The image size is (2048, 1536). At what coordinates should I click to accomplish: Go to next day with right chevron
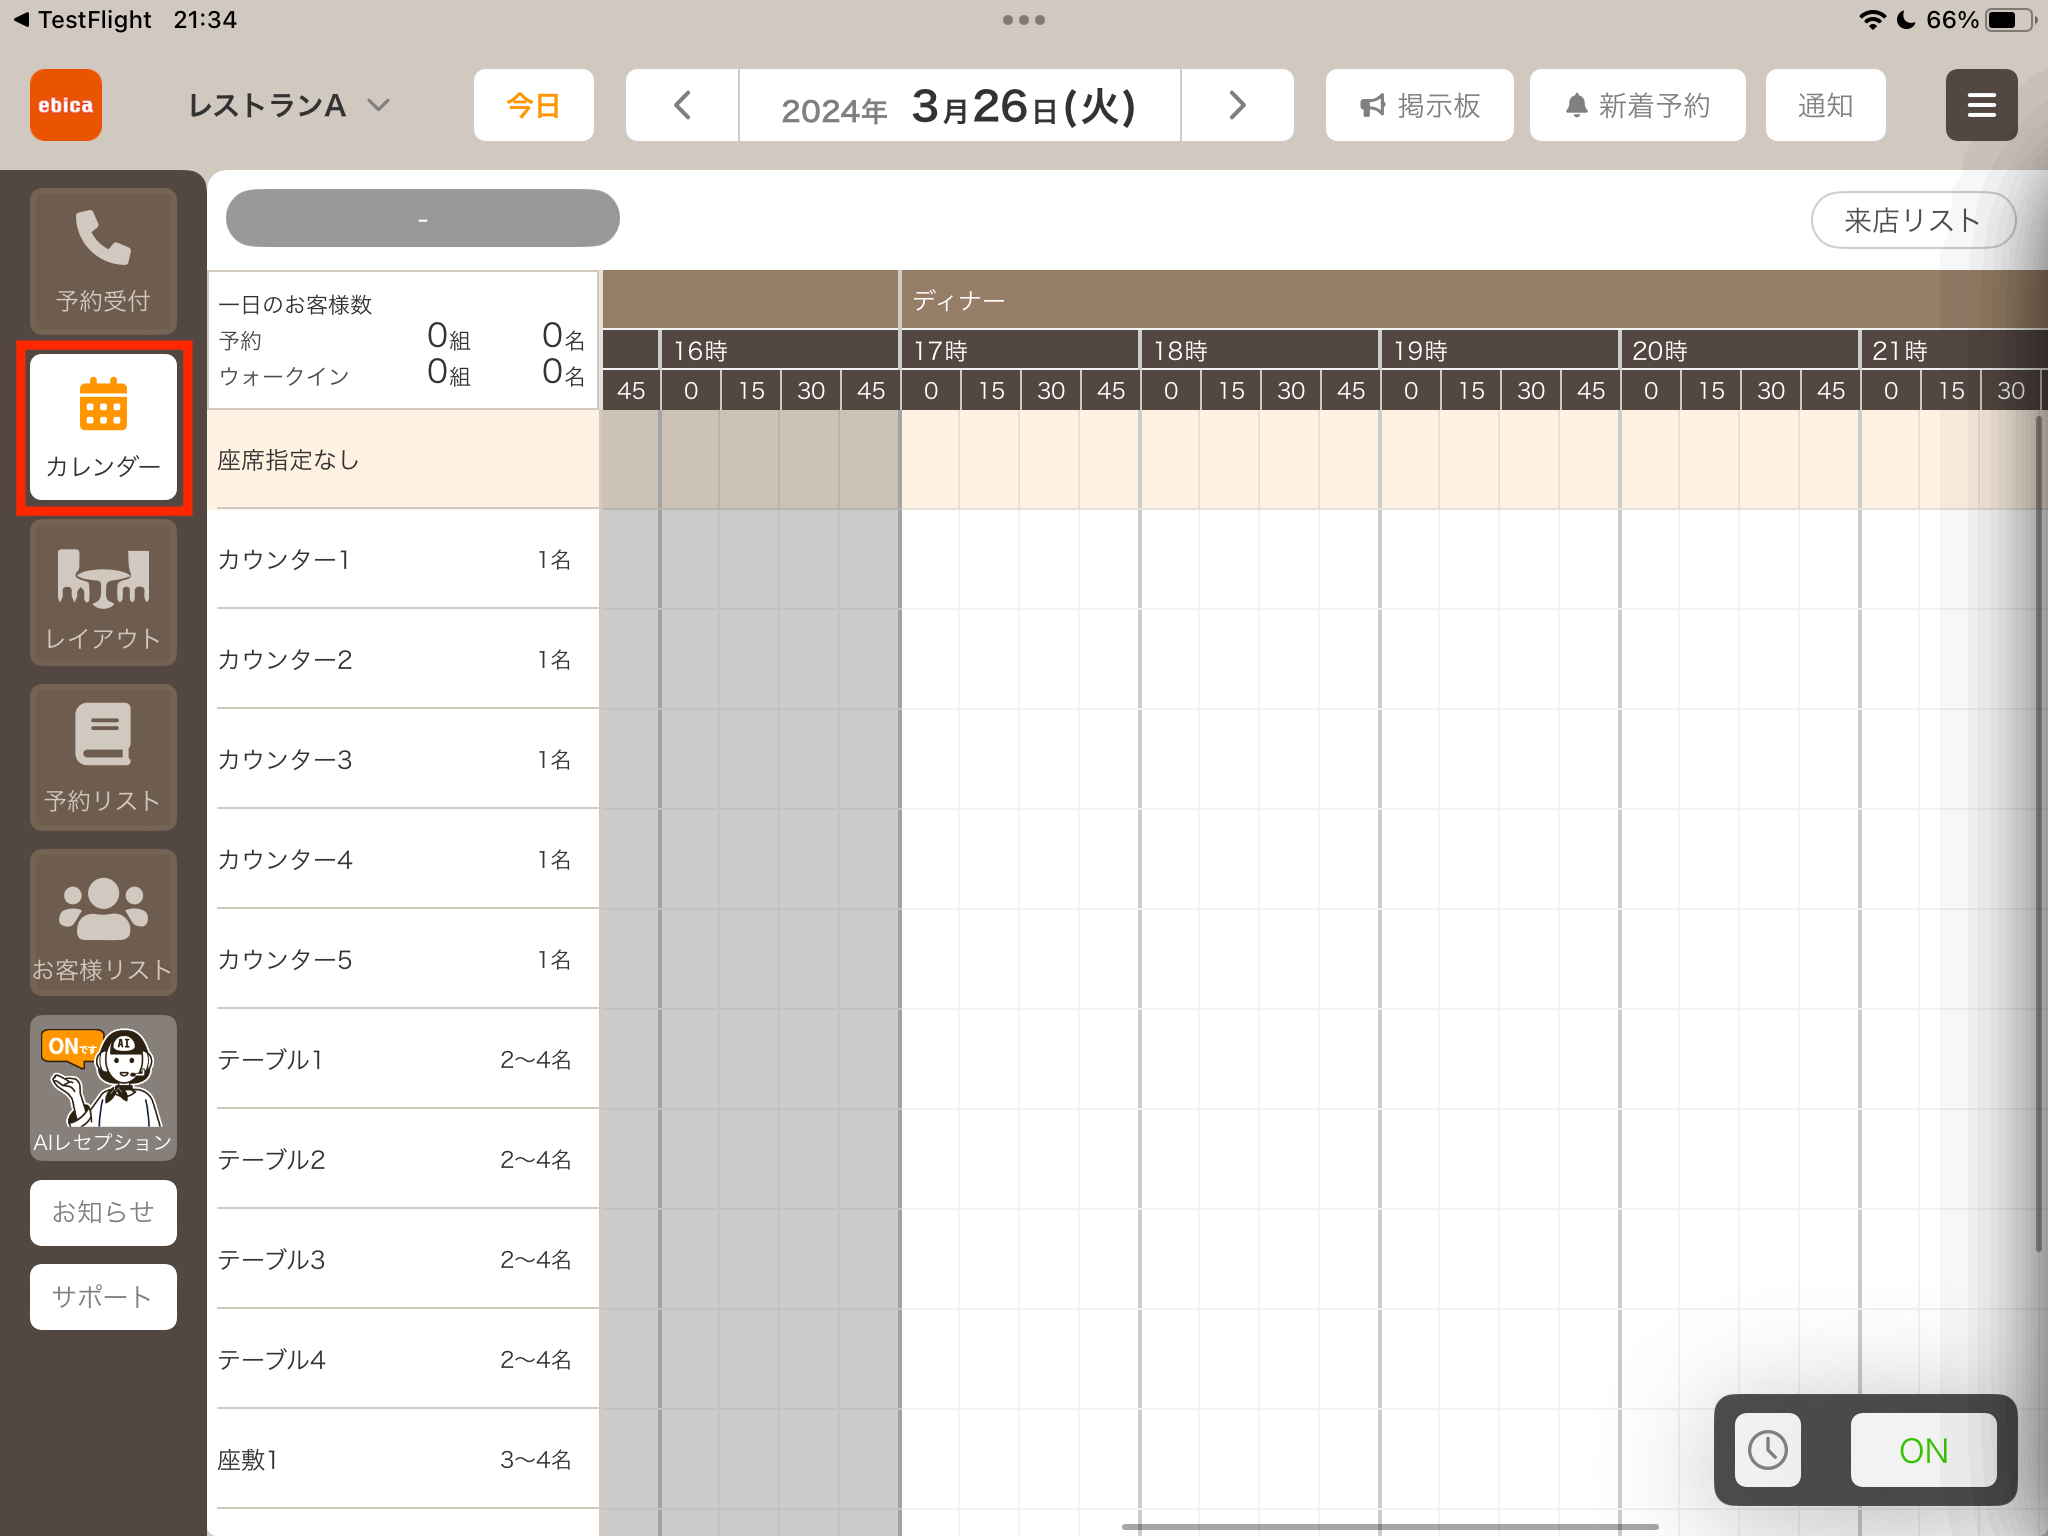(1237, 105)
